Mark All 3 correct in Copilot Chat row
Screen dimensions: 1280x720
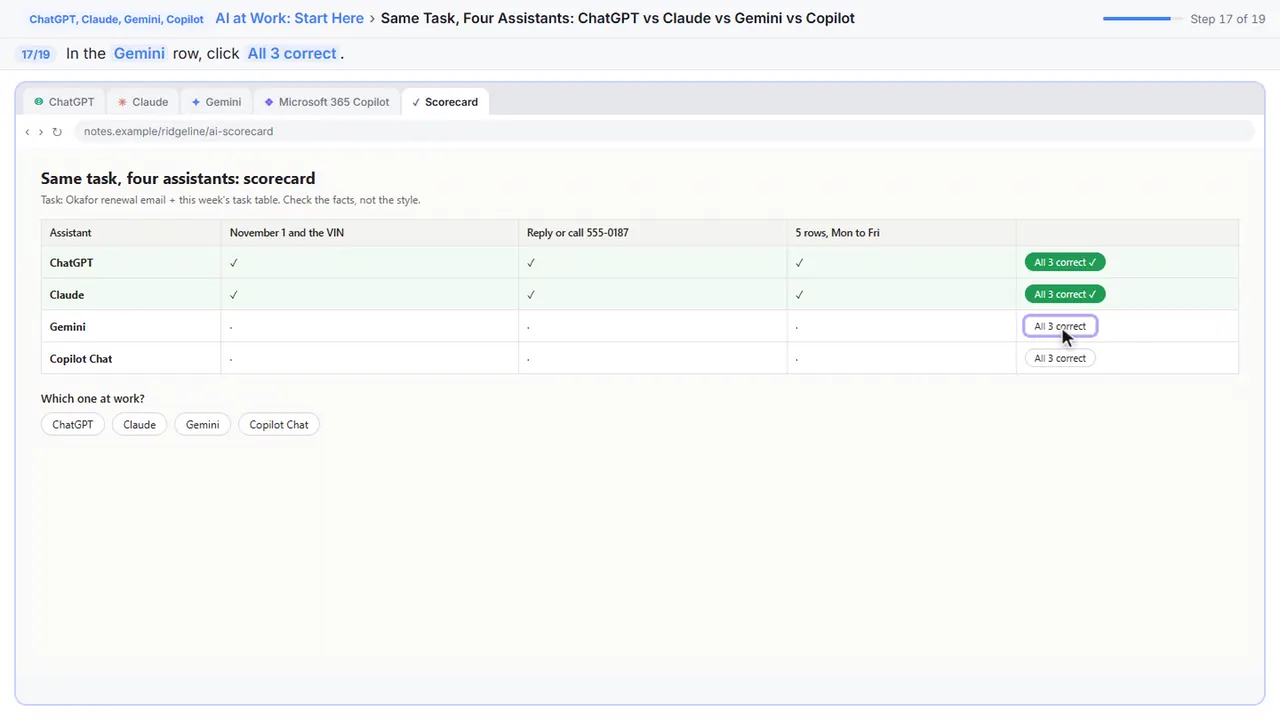tap(1060, 359)
